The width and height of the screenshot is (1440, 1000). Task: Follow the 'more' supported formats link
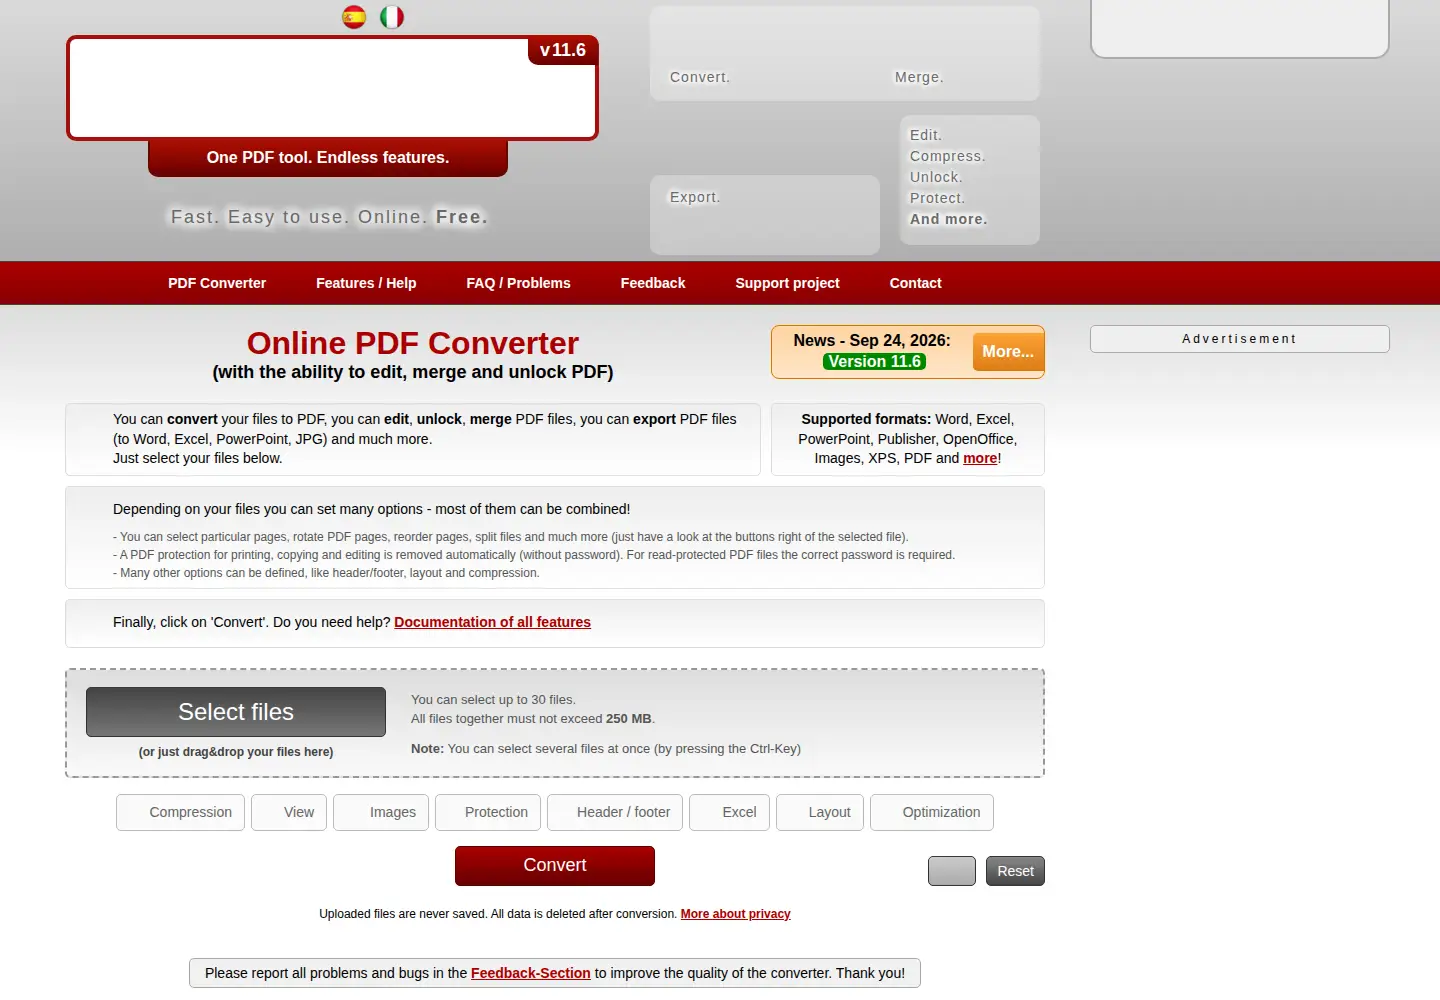click(x=980, y=458)
